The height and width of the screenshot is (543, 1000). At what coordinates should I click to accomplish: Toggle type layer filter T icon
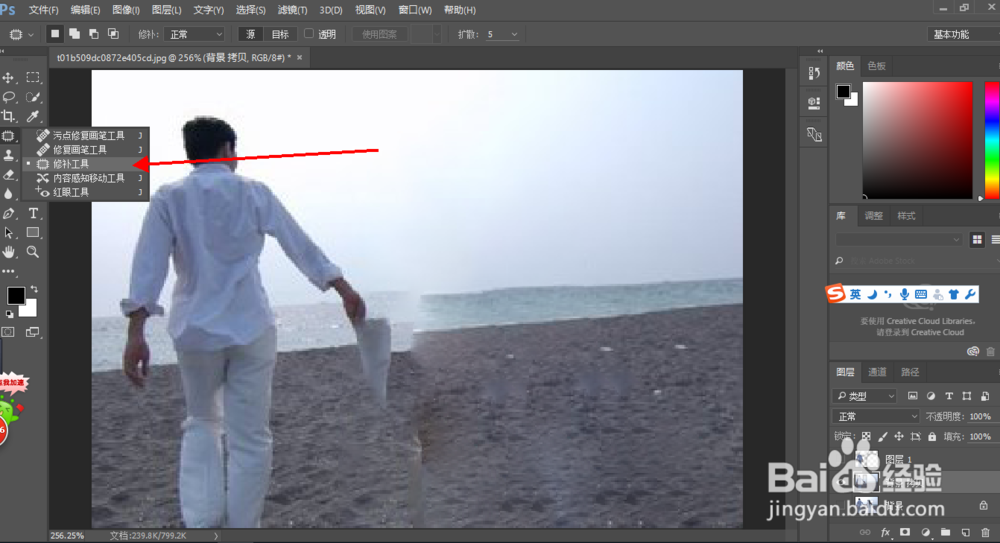pos(949,396)
